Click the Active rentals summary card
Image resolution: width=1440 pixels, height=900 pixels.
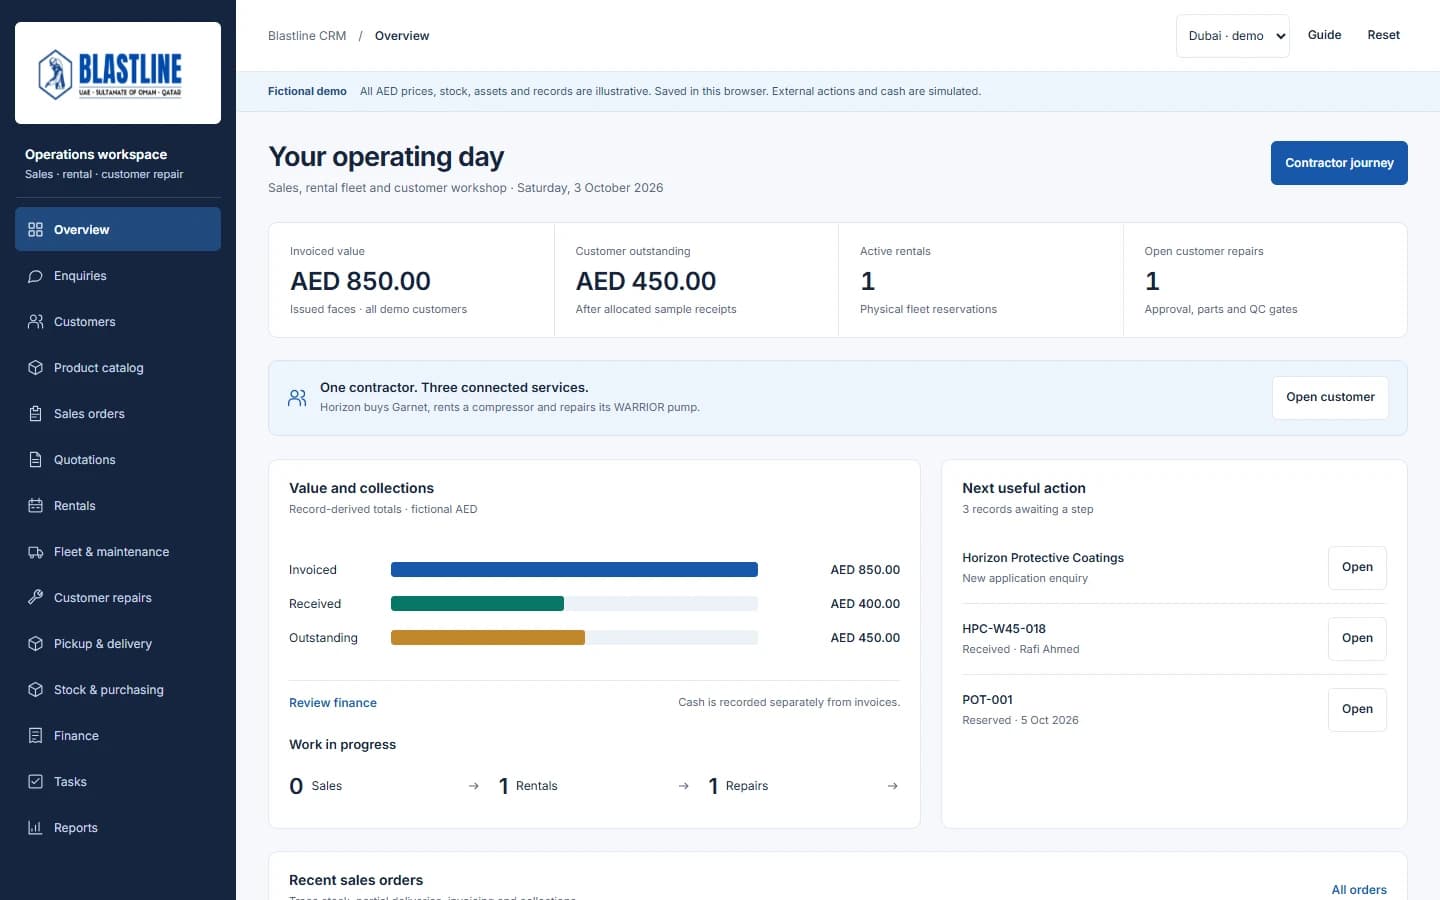981,280
